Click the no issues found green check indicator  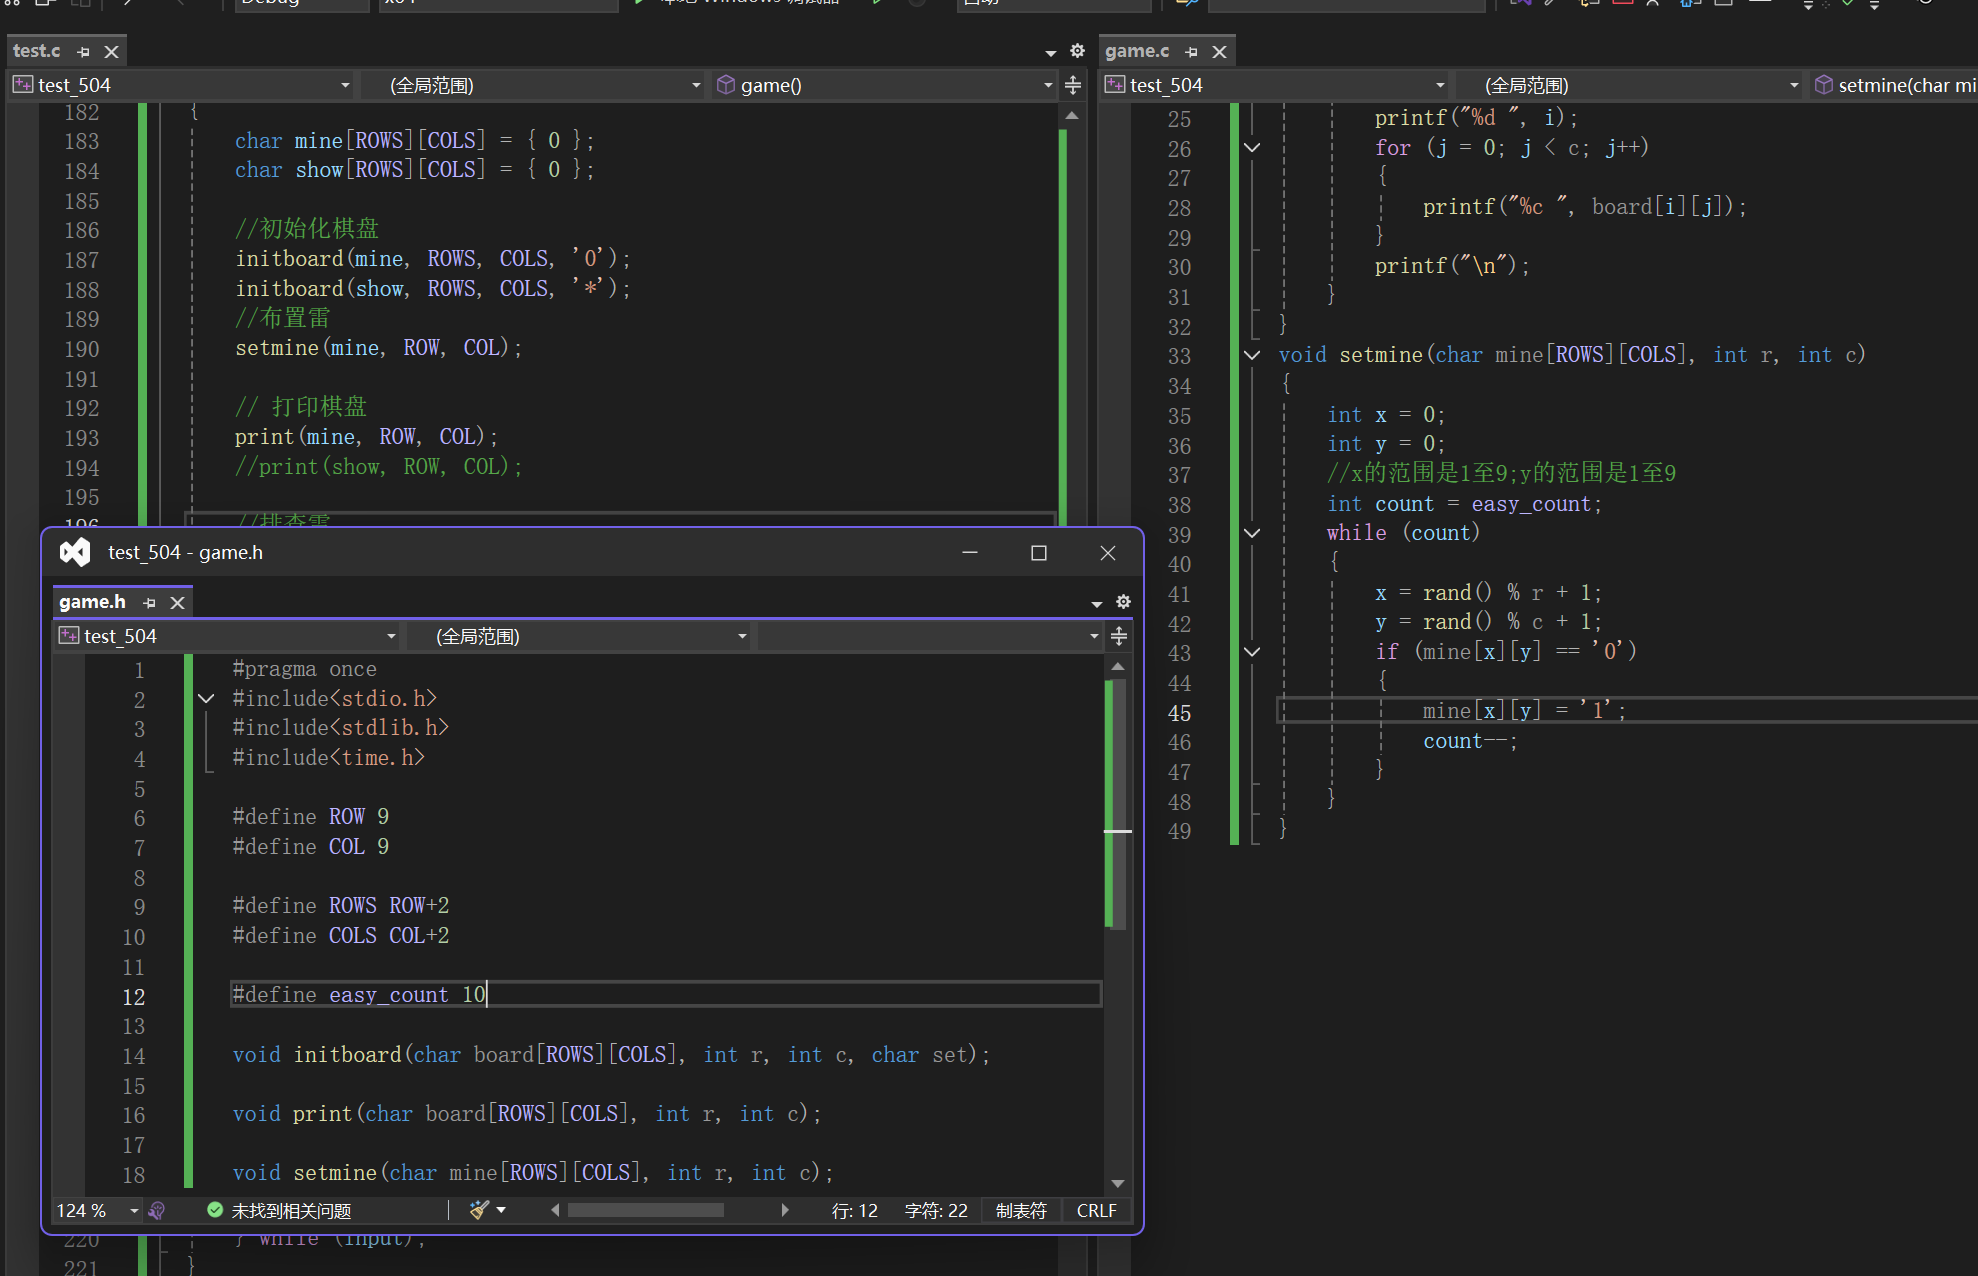click(x=215, y=1210)
